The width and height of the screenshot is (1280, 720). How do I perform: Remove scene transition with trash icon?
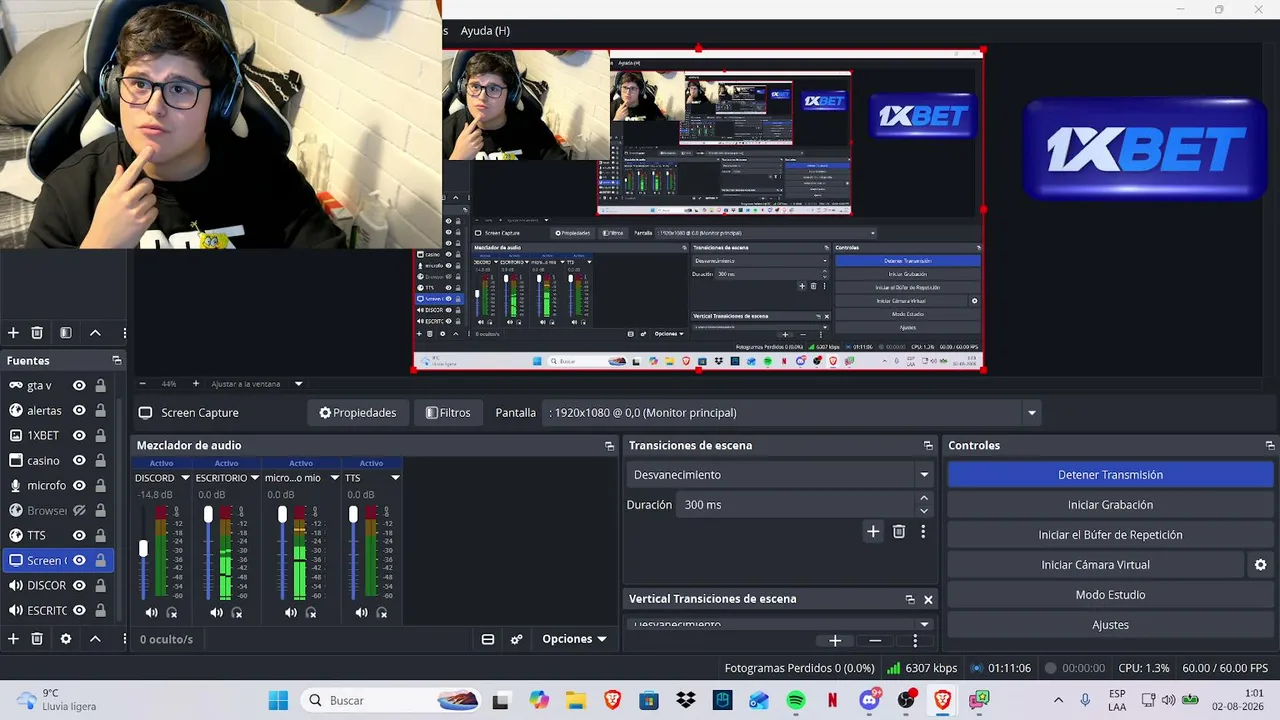(x=899, y=531)
